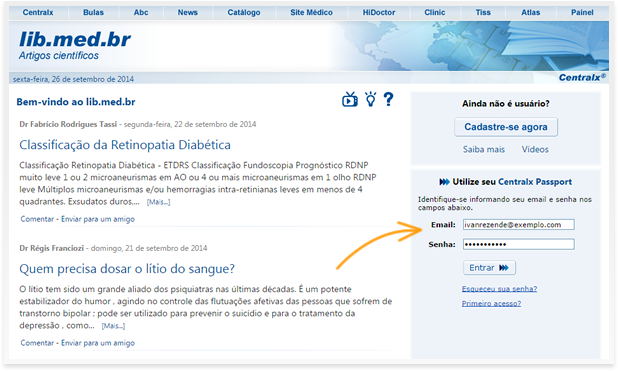Click [Mais...] on Retinopatia article
The height and width of the screenshot is (371, 618).
[x=158, y=202]
